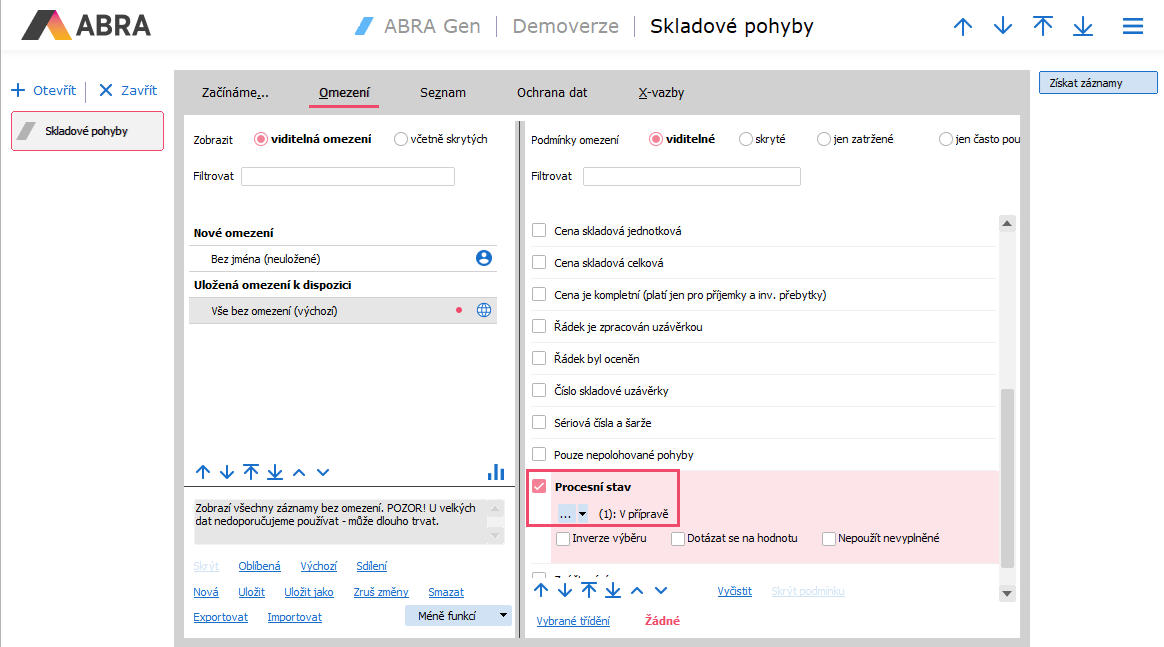Switch to the Seznam tab
Viewport: 1164px width, 647px height.
point(443,93)
